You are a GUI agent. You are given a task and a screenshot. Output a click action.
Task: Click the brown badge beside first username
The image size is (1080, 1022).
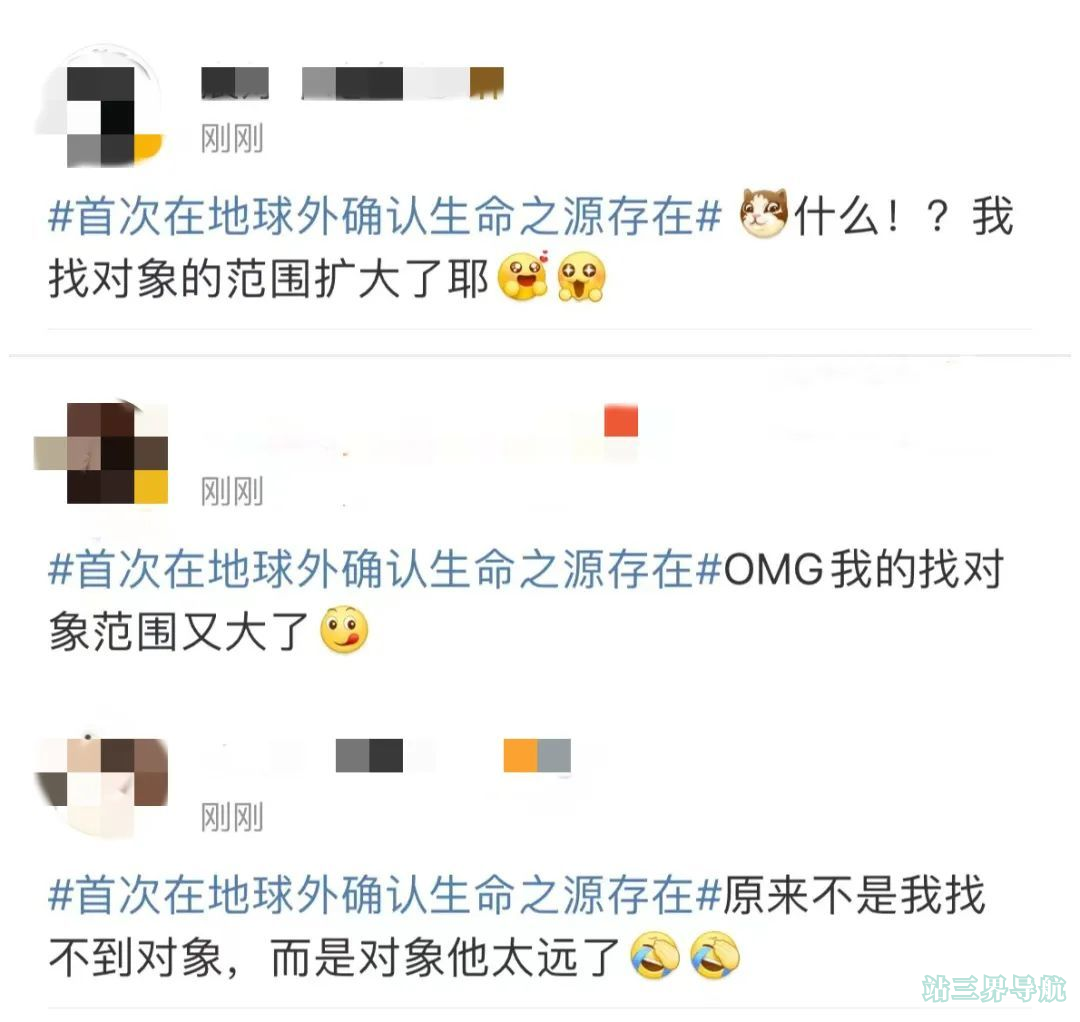click(x=487, y=83)
